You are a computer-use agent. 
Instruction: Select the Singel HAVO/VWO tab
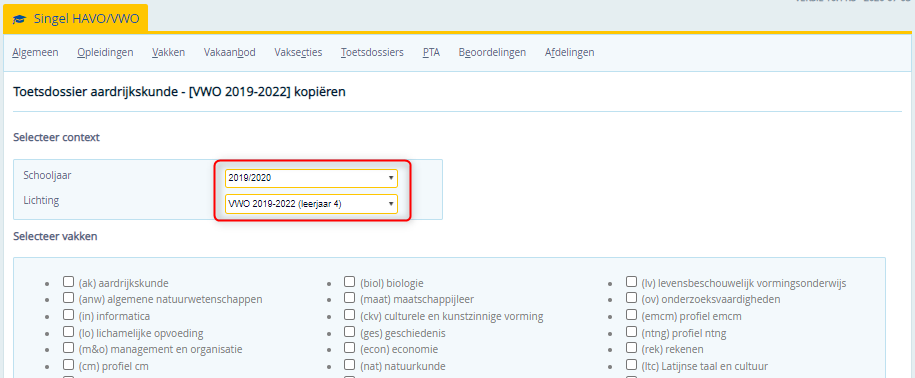[x=76, y=19]
